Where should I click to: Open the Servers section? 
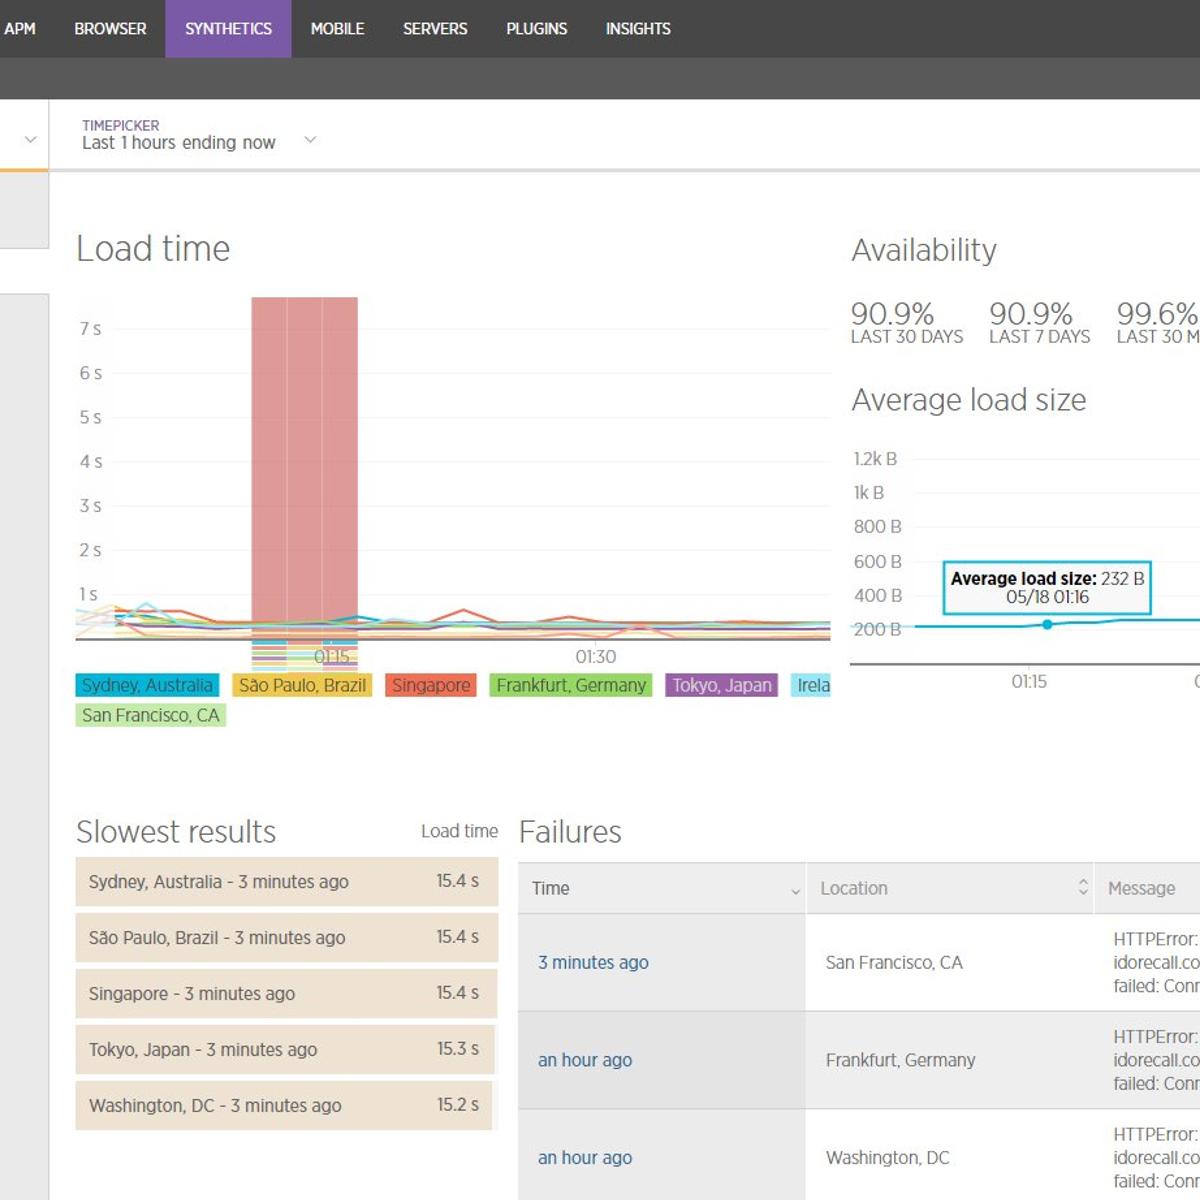434,28
